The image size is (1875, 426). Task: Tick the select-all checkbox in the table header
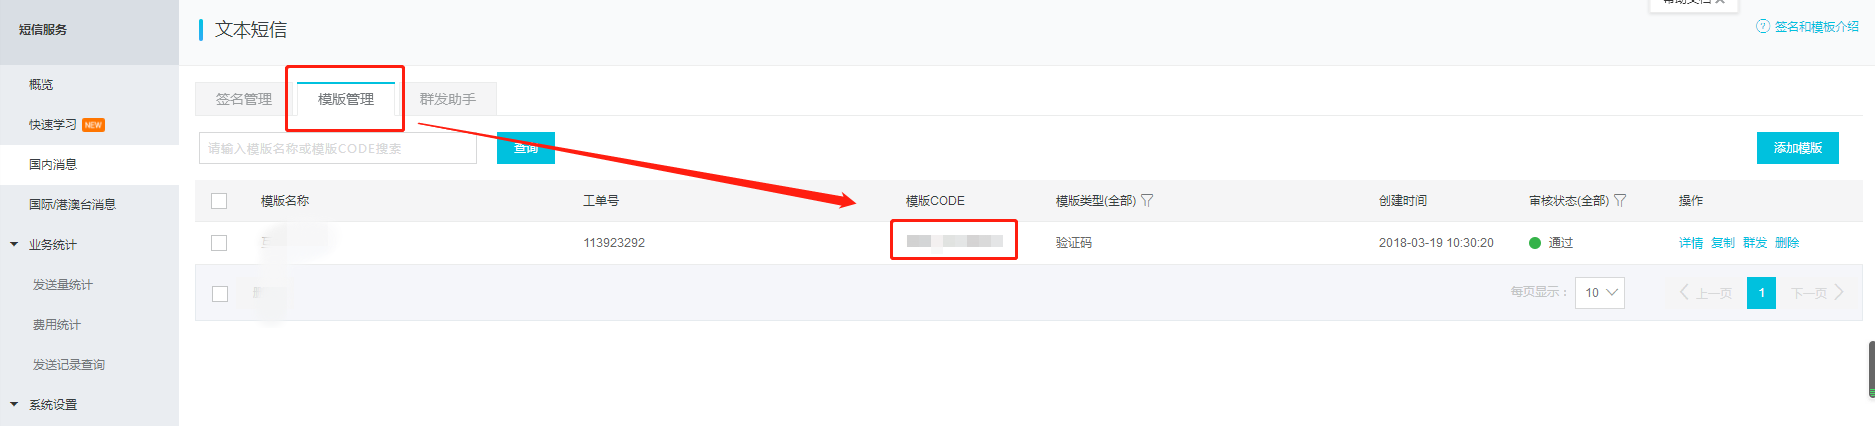(219, 201)
